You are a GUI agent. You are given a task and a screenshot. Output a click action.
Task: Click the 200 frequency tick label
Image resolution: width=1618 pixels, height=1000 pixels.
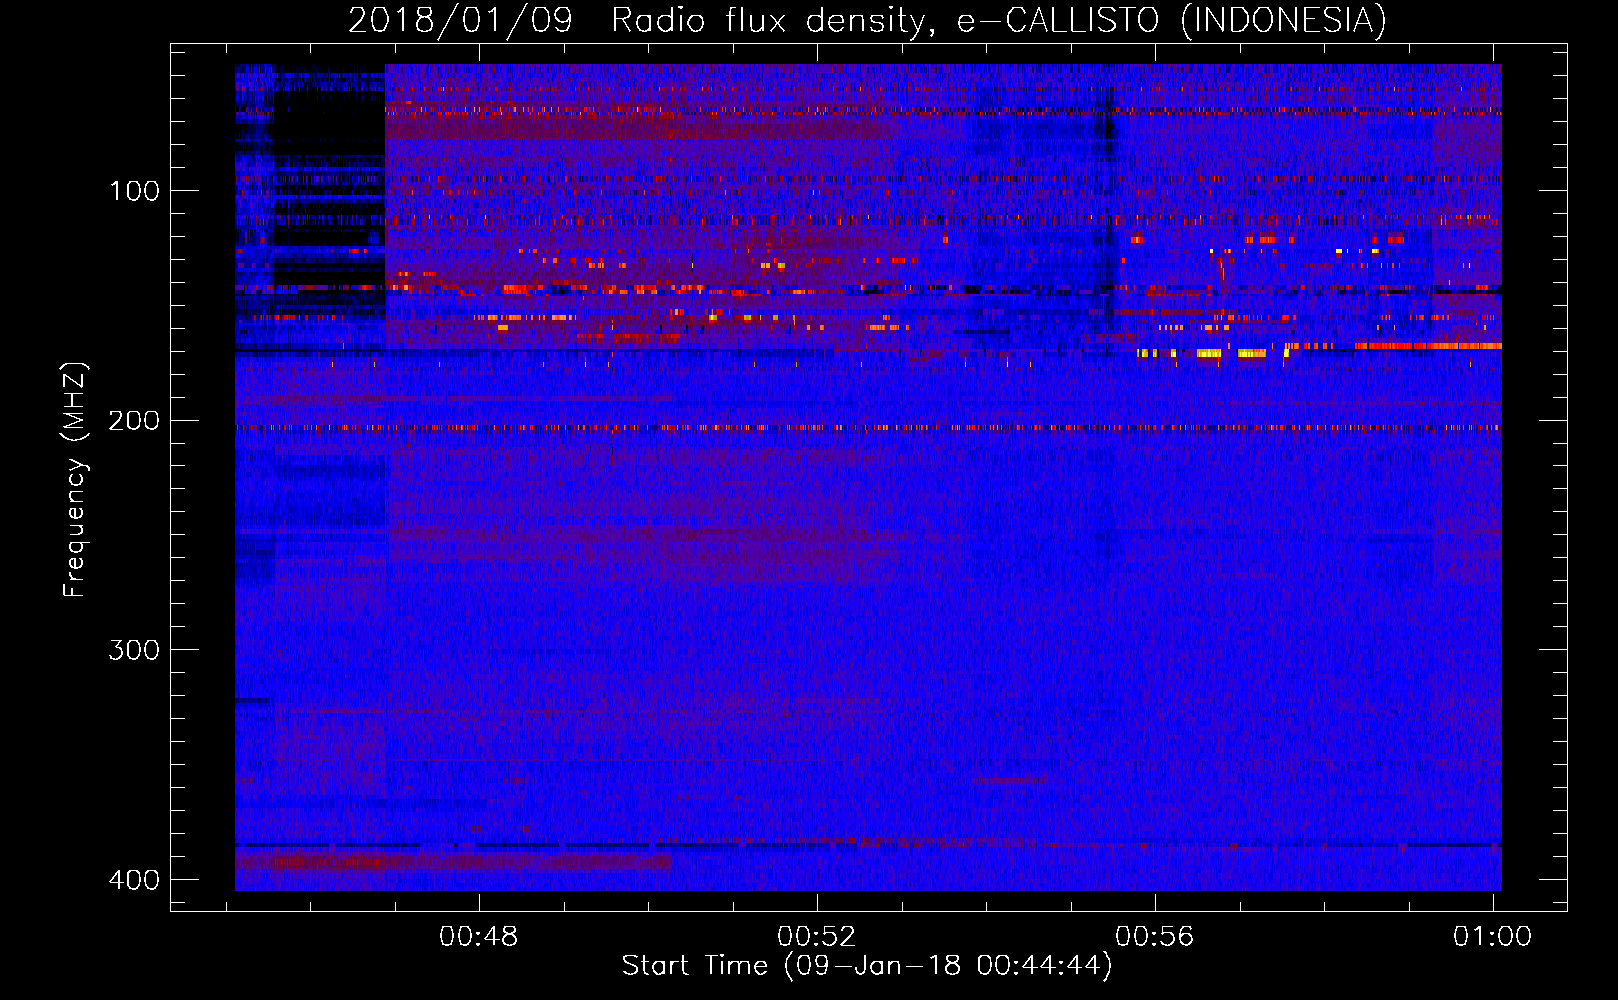point(135,420)
